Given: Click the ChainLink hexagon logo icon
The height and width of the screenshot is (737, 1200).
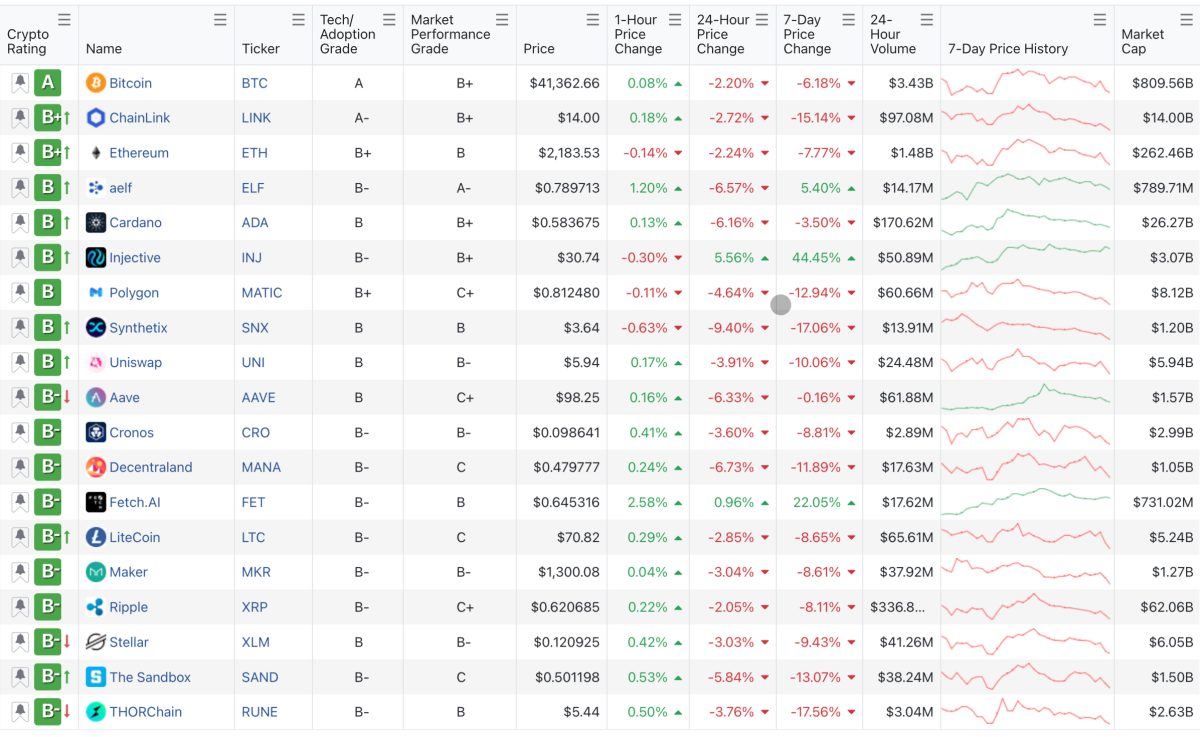Looking at the screenshot, I should click(x=96, y=118).
